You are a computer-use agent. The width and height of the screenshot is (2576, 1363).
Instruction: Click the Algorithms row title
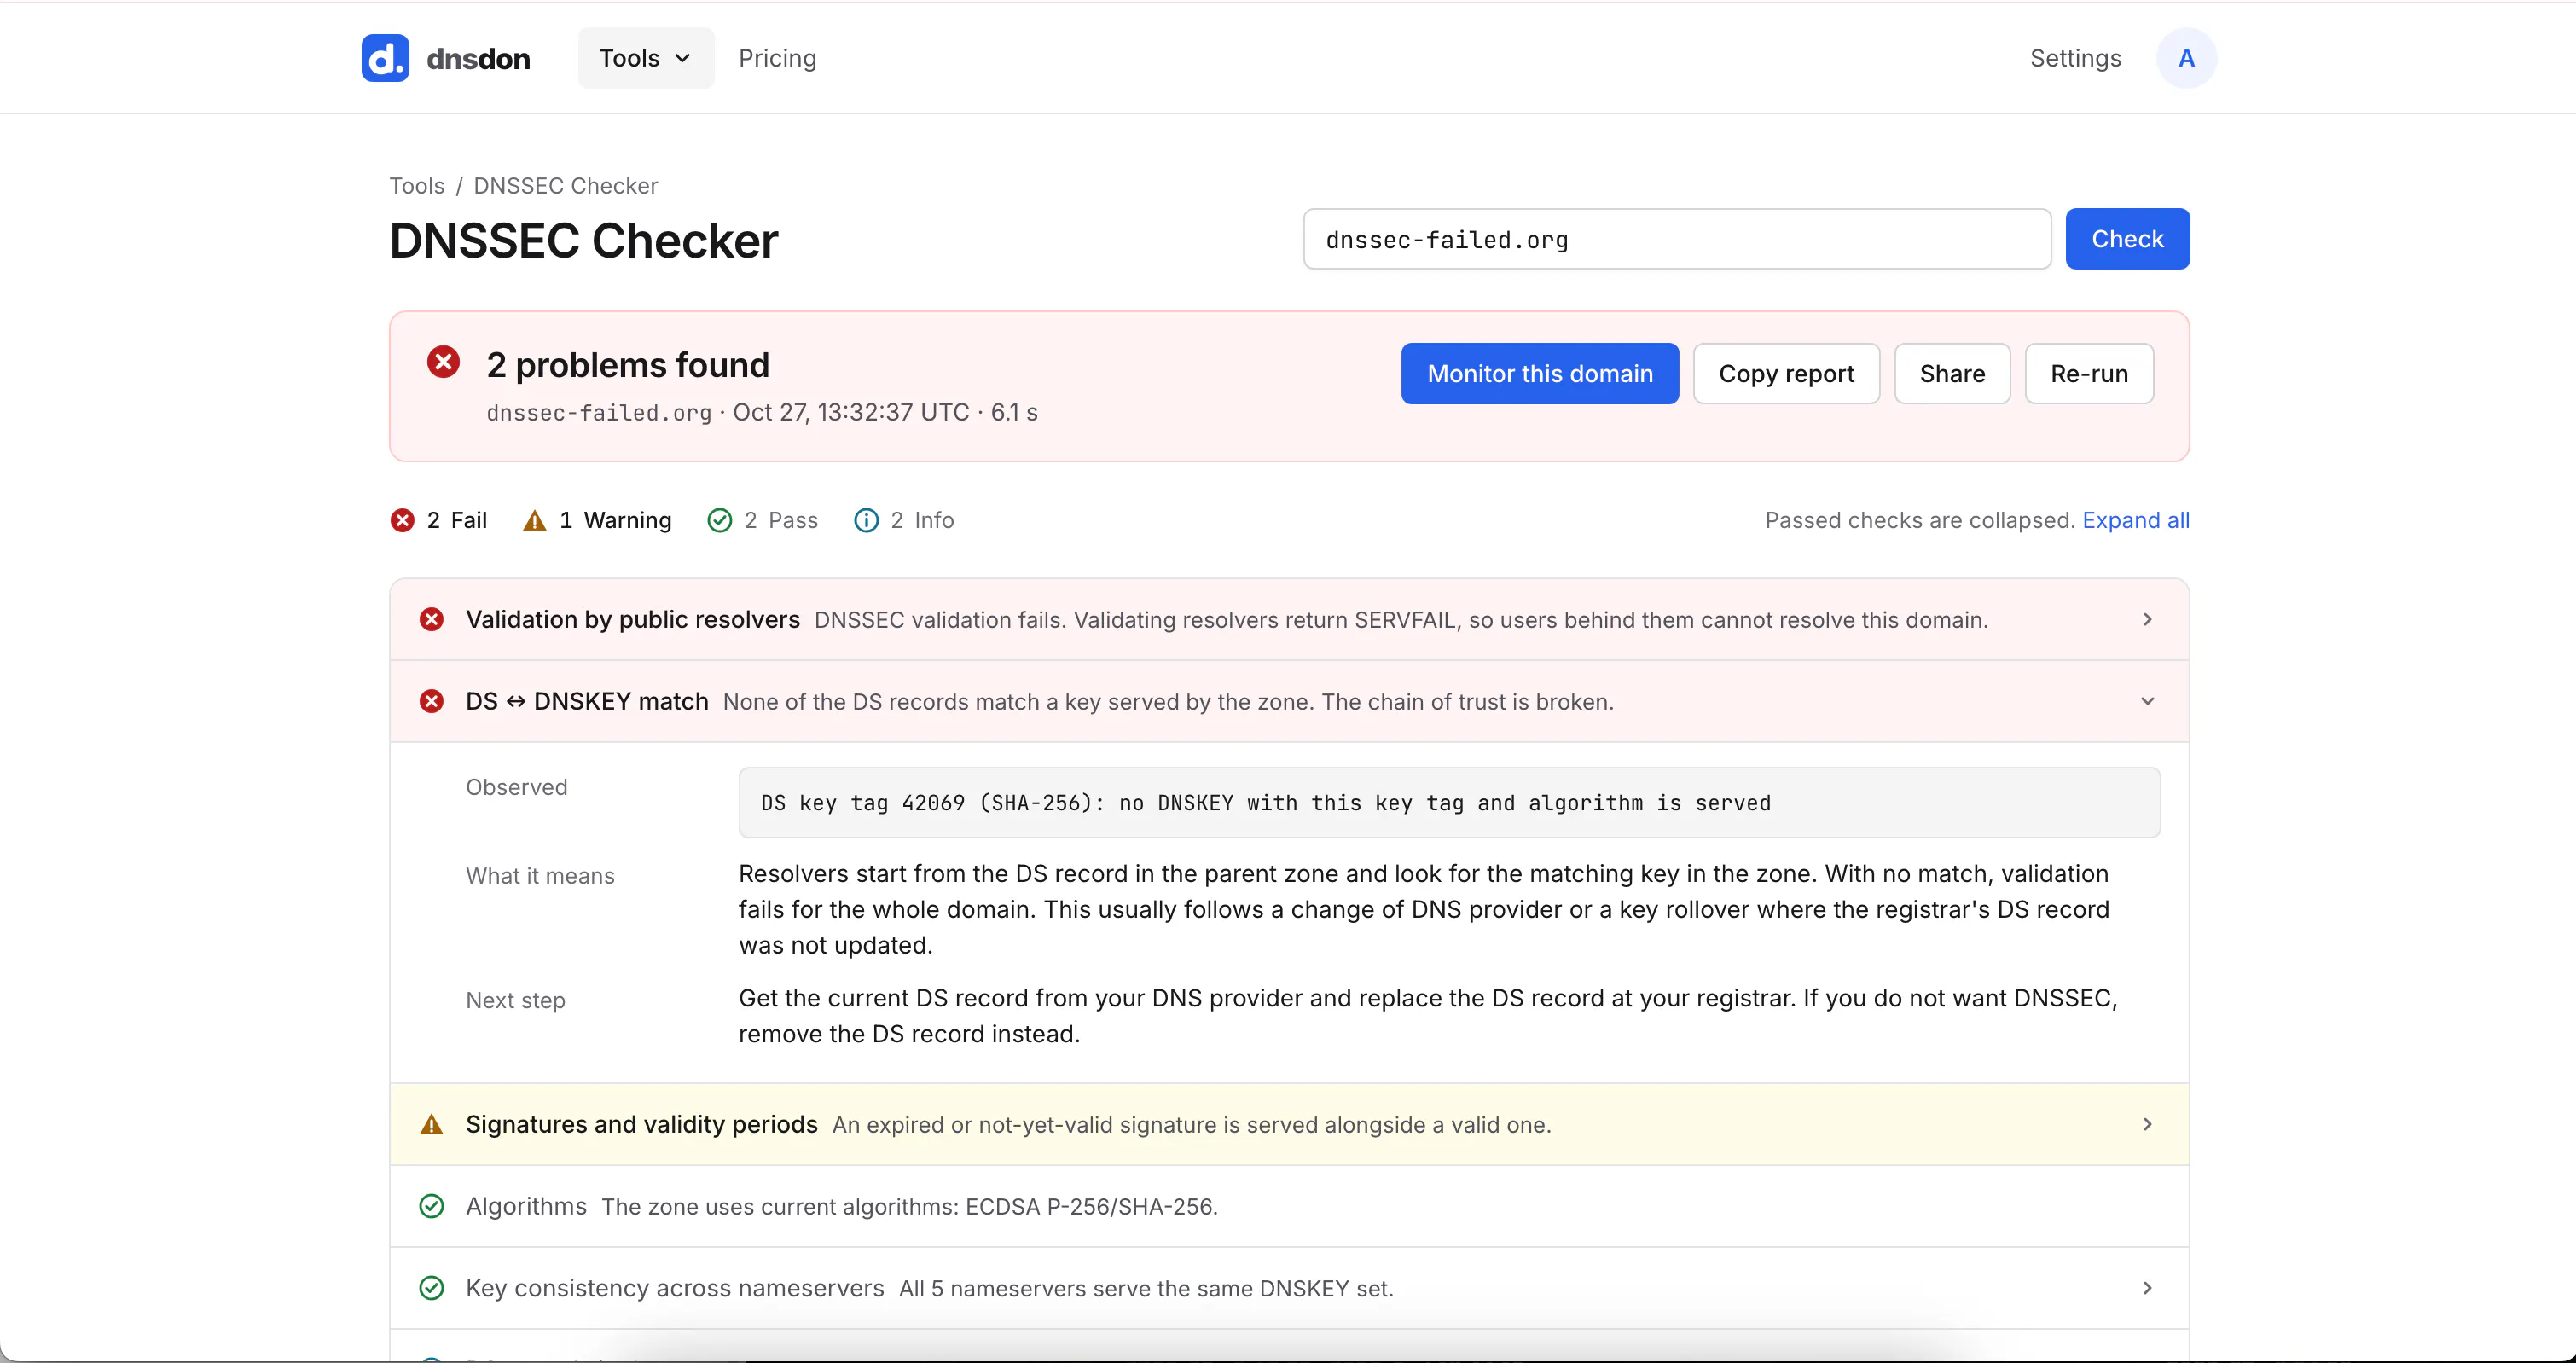coord(526,1206)
